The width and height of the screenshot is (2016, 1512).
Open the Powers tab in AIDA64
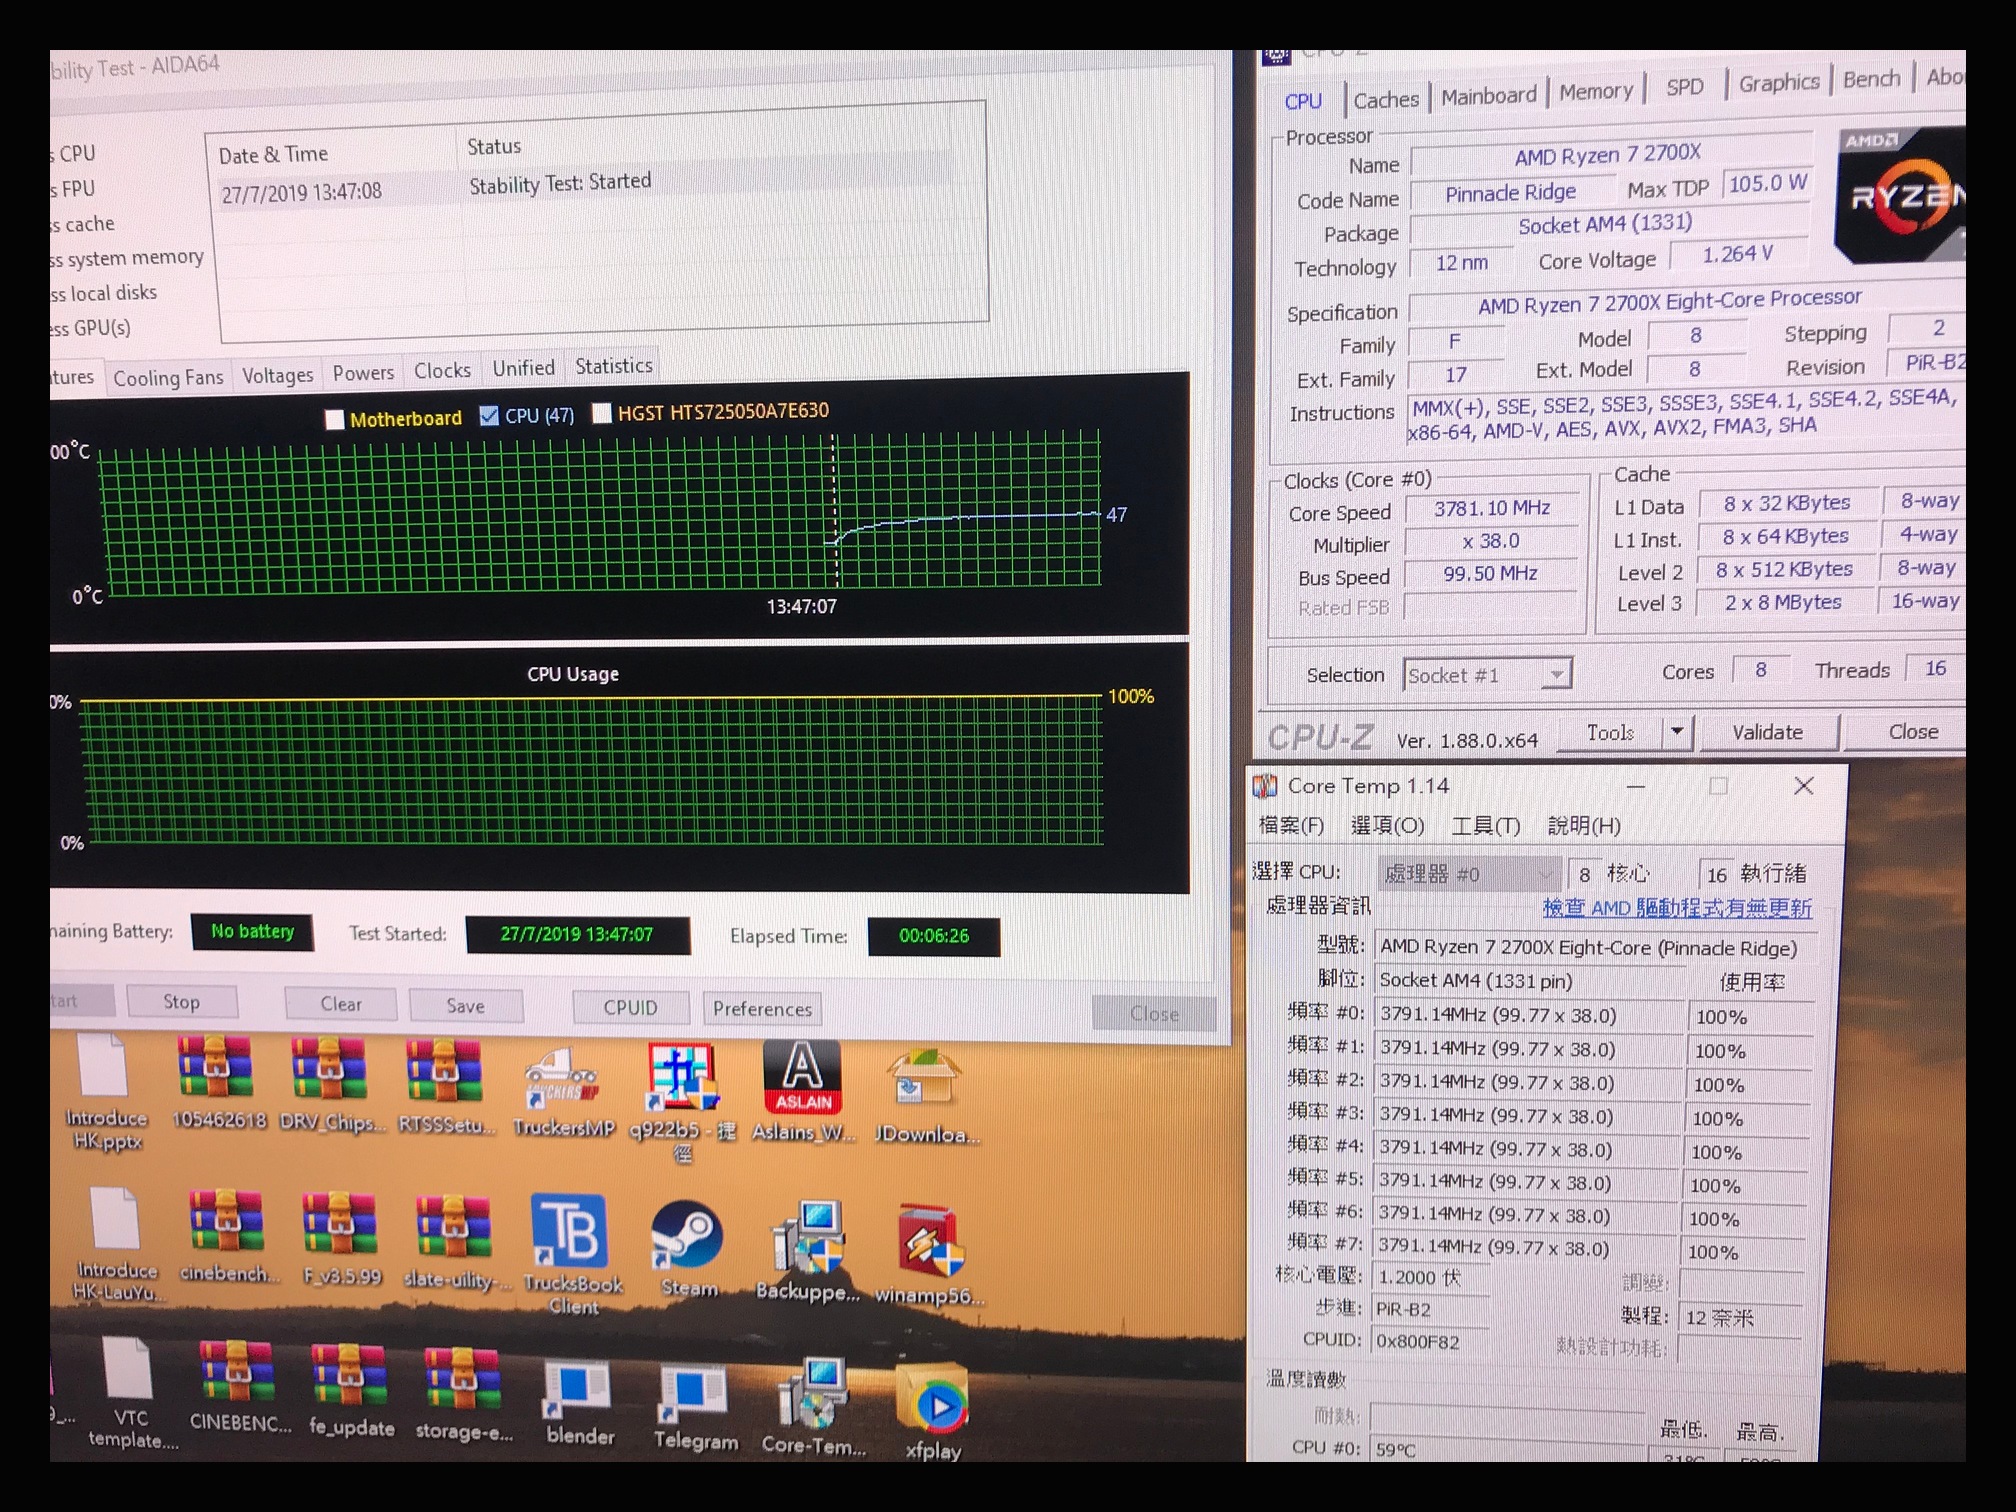coord(363,373)
